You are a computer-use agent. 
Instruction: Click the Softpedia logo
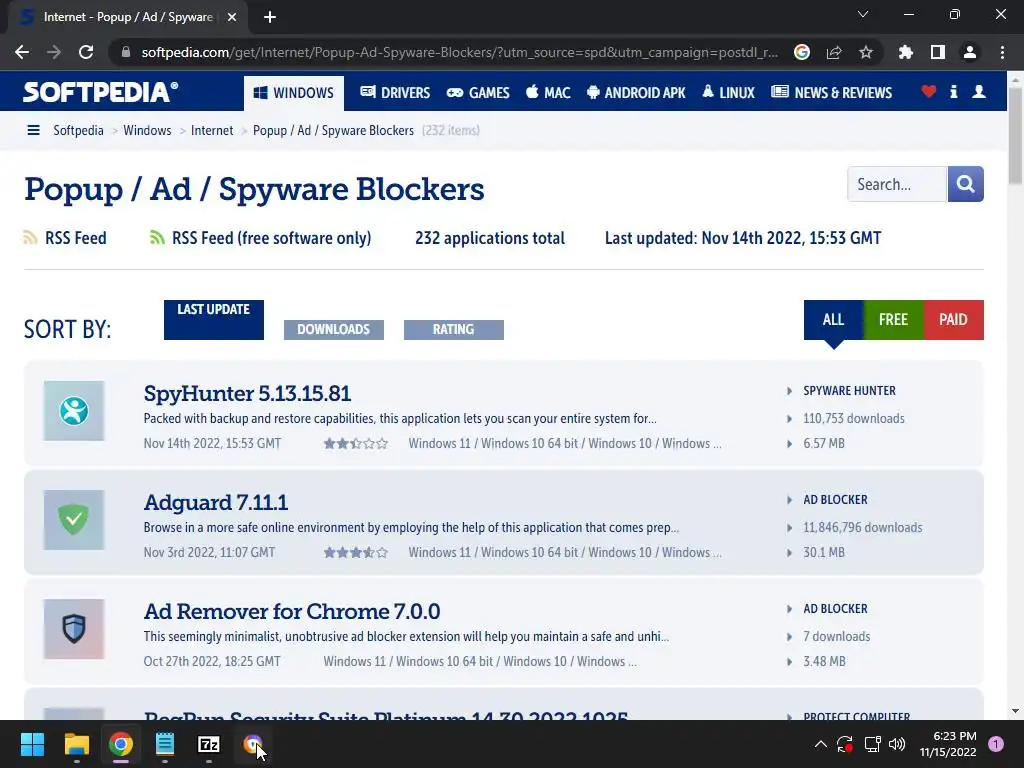101,92
